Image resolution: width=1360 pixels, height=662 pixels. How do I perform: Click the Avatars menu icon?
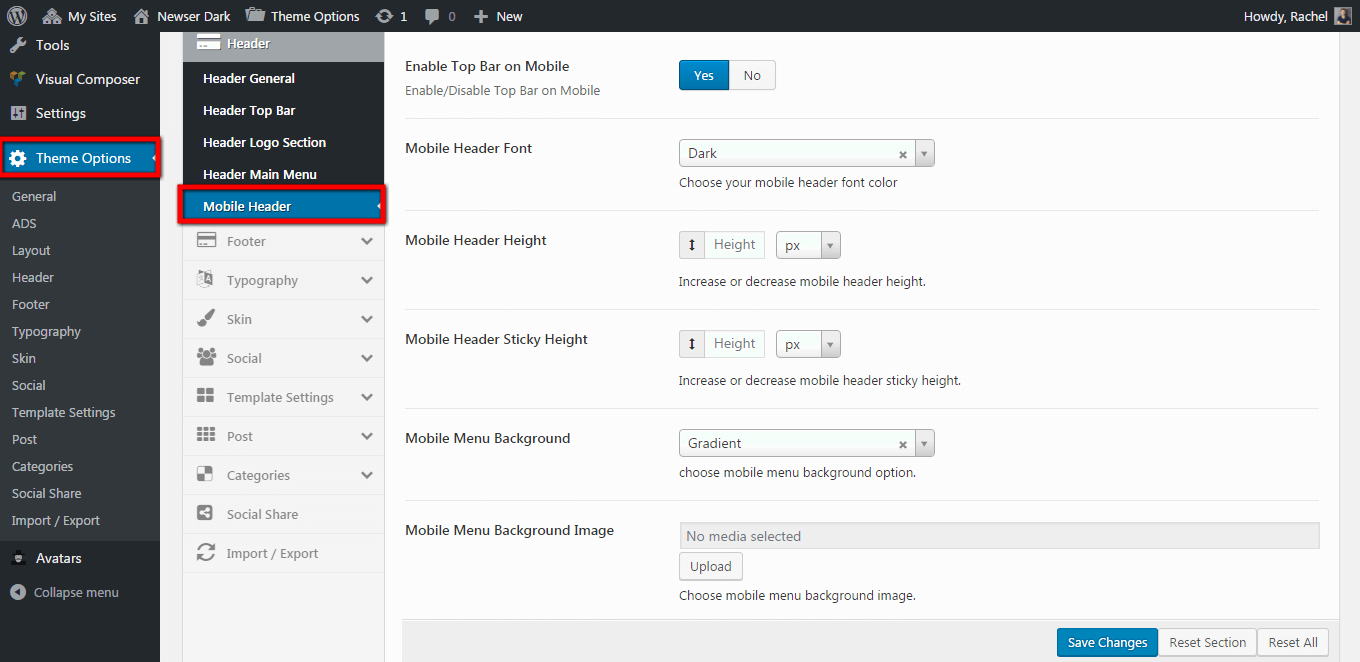coord(17,558)
